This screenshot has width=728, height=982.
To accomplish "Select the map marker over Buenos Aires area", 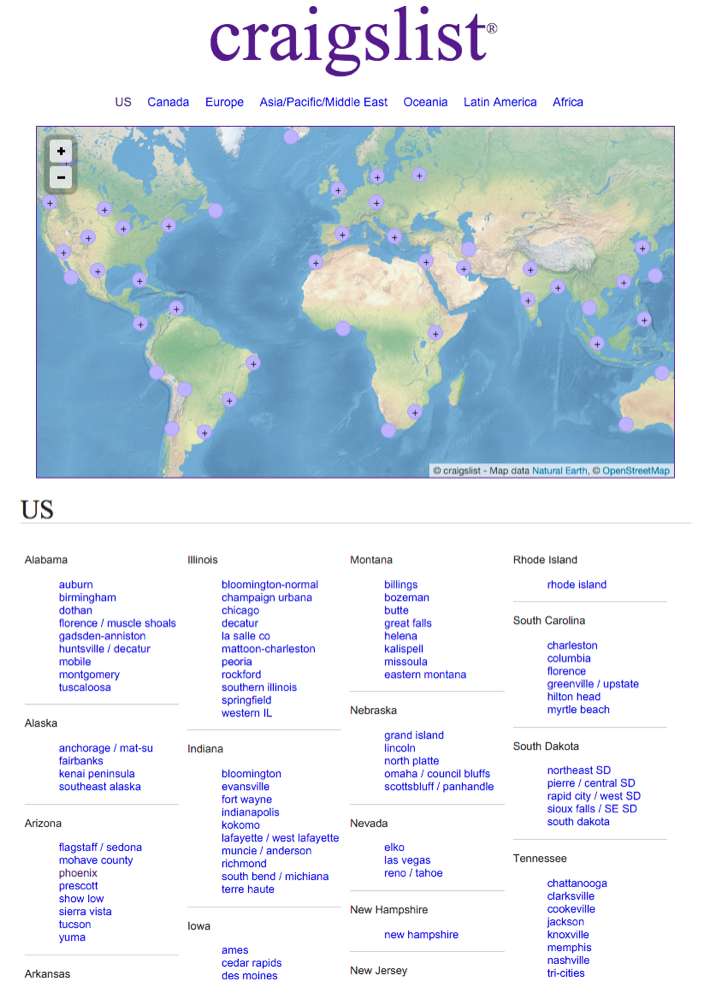I will click(x=204, y=432).
